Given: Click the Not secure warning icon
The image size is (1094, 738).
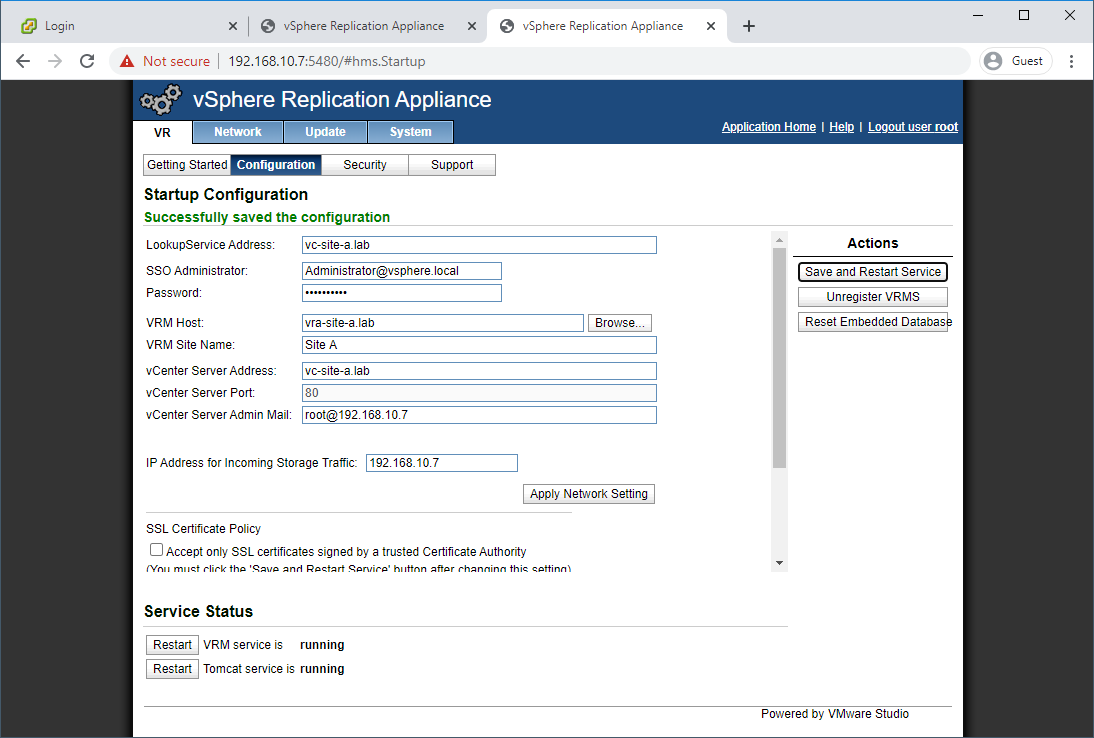Looking at the screenshot, I should [x=127, y=61].
